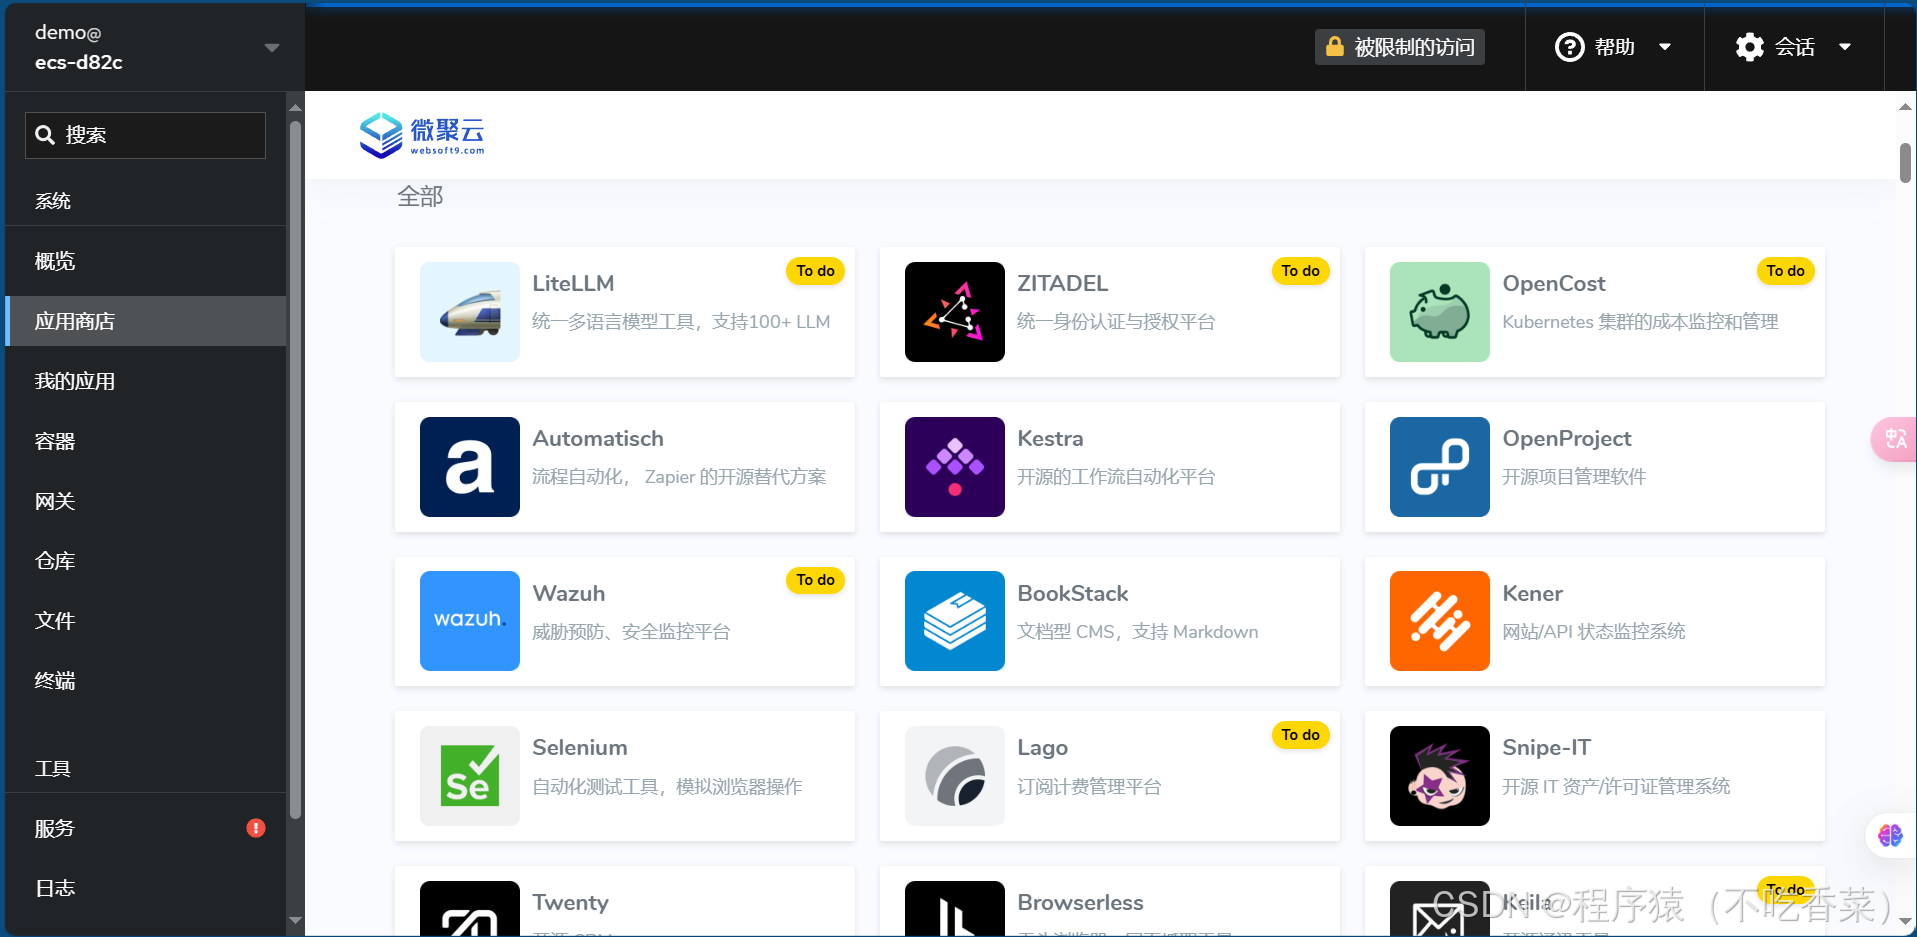Open the Twenty app icon
The width and height of the screenshot is (1917, 937).
click(469, 908)
